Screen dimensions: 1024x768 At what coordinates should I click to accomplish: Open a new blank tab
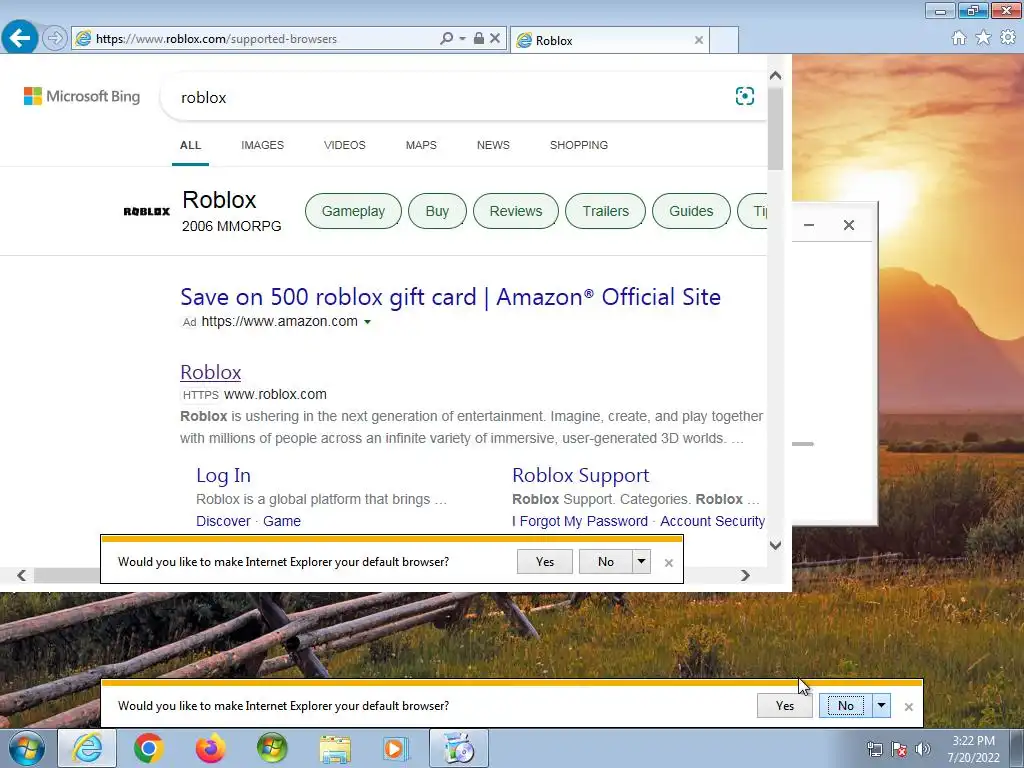pos(724,40)
